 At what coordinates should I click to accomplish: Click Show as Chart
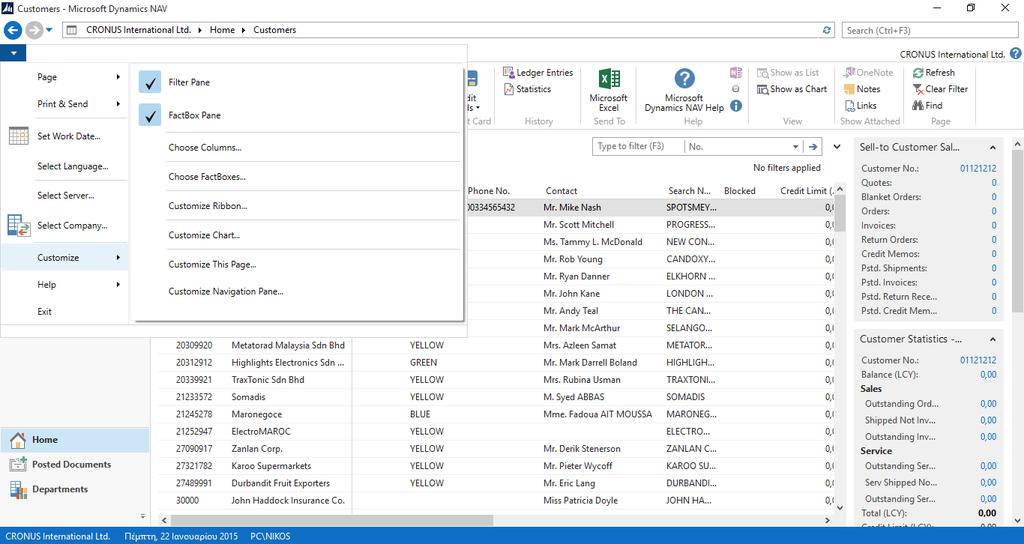(x=792, y=89)
